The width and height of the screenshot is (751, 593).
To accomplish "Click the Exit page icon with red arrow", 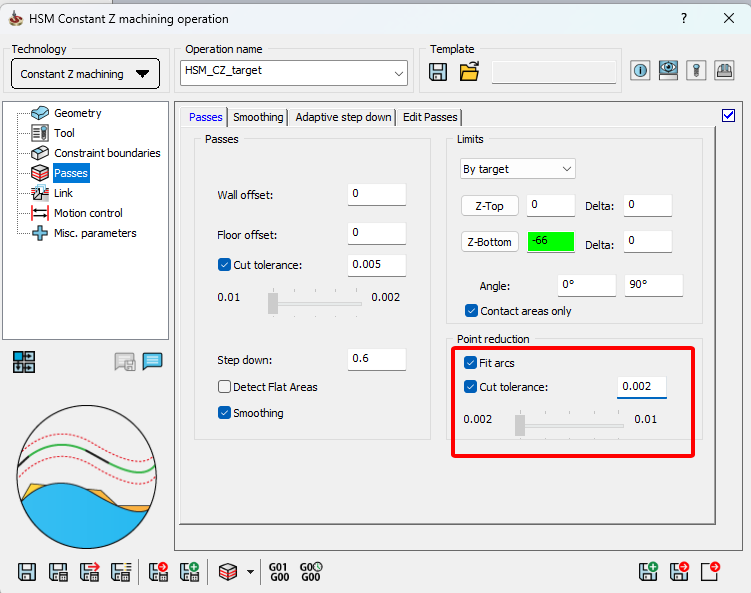I will pyautogui.click(x=710, y=571).
